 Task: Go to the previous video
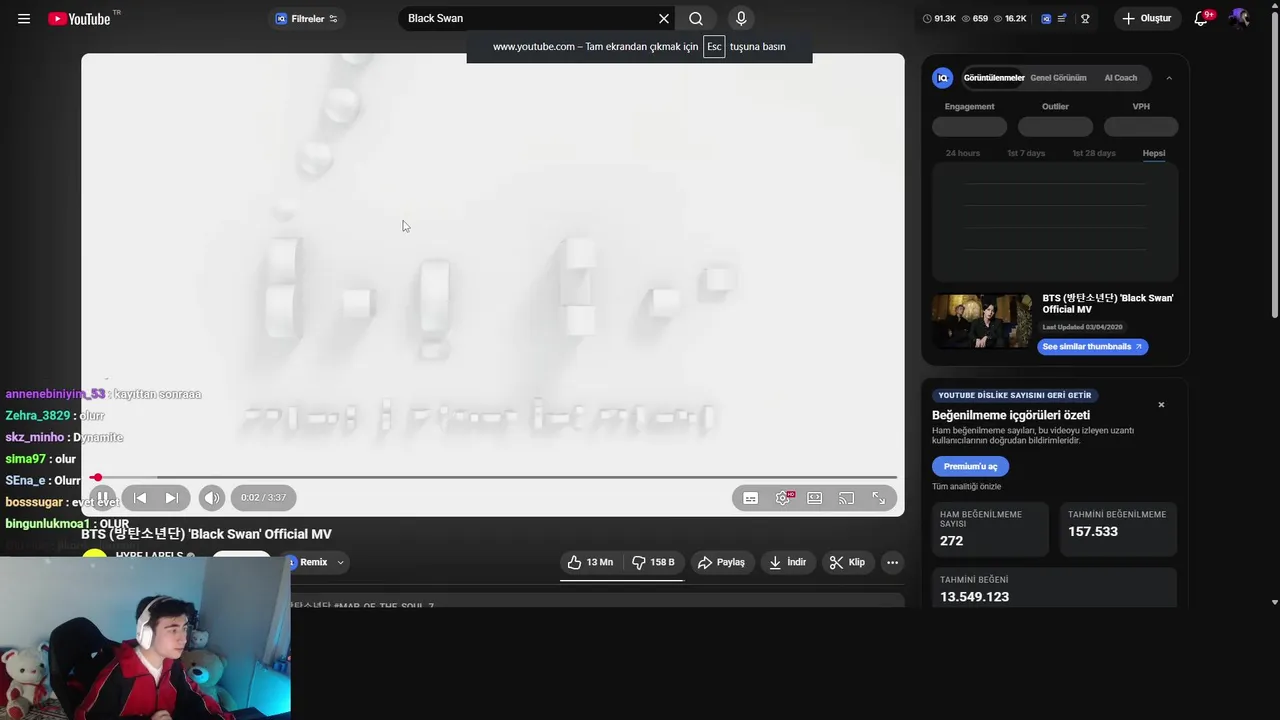[140, 497]
